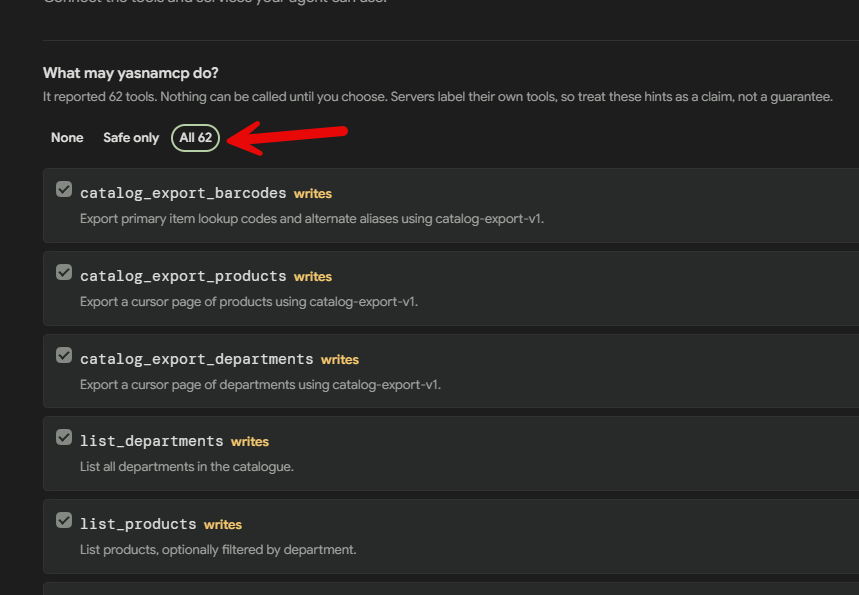This screenshot has width=859, height=595.
Task: Click 'Export primary item lookup codes' description
Action: point(312,219)
